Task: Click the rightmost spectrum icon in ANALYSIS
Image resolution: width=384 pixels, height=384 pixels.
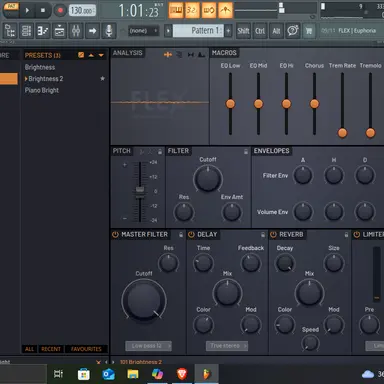Action: (x=201, y=55)
